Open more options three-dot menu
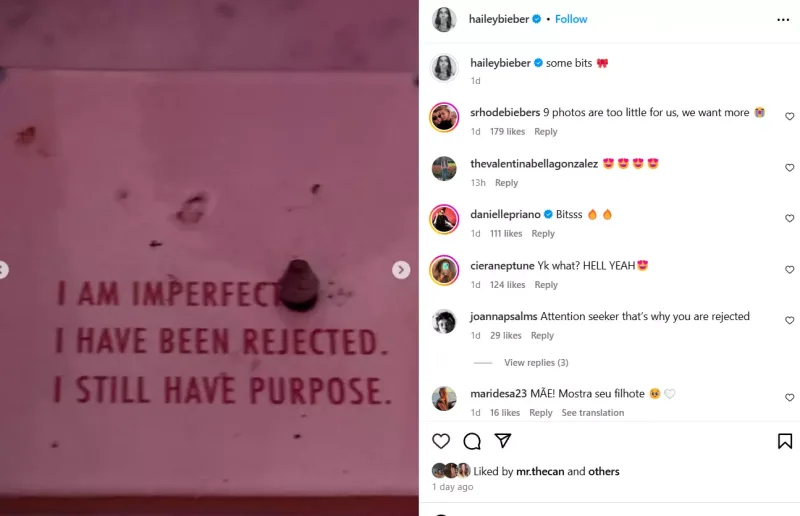The width and height of the screenshot is (800, 516). click(783, 19)
